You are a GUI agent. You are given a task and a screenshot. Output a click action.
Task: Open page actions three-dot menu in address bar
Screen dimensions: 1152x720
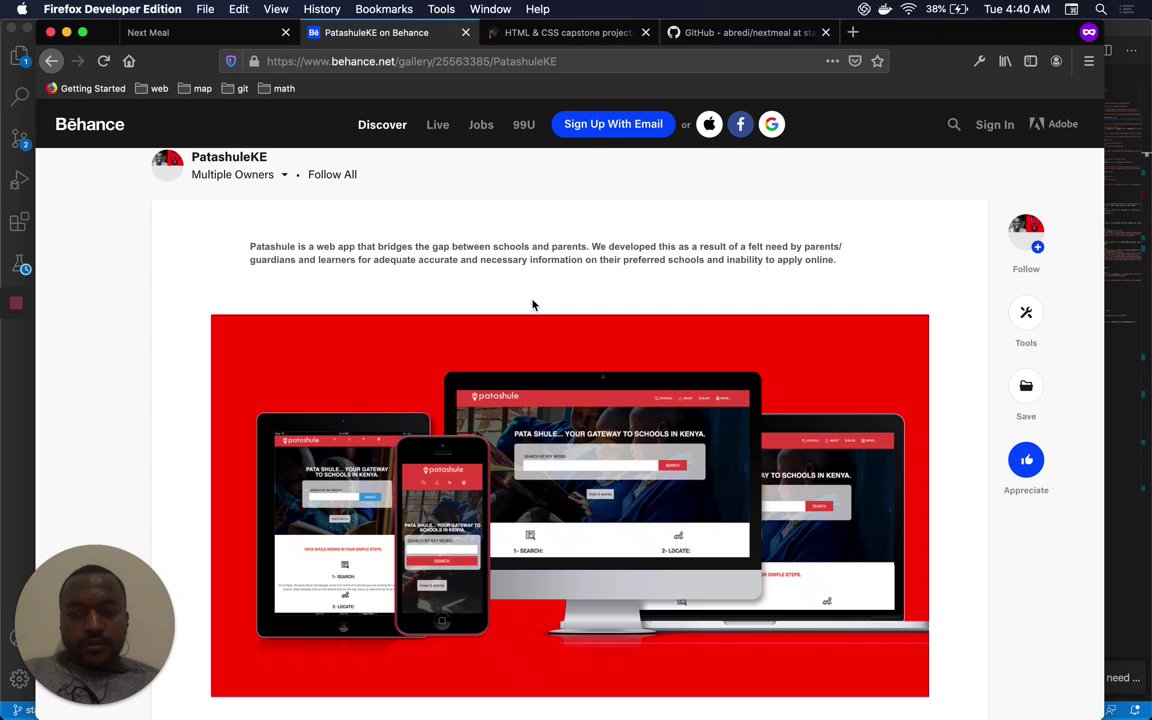pos(832,61)
